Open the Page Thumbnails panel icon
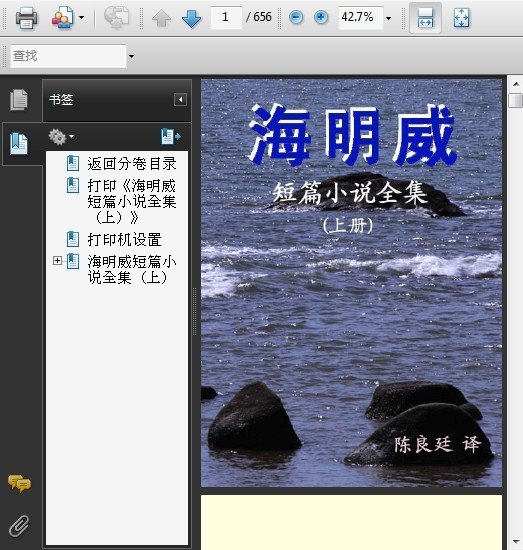Viewport: 523px width, 550px height. pos(19,100)
